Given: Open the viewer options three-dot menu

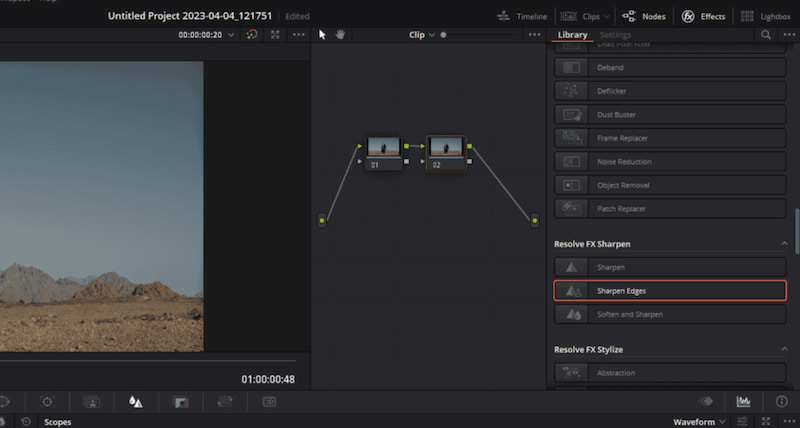Looking at the screenshot, I should point(298,35).
